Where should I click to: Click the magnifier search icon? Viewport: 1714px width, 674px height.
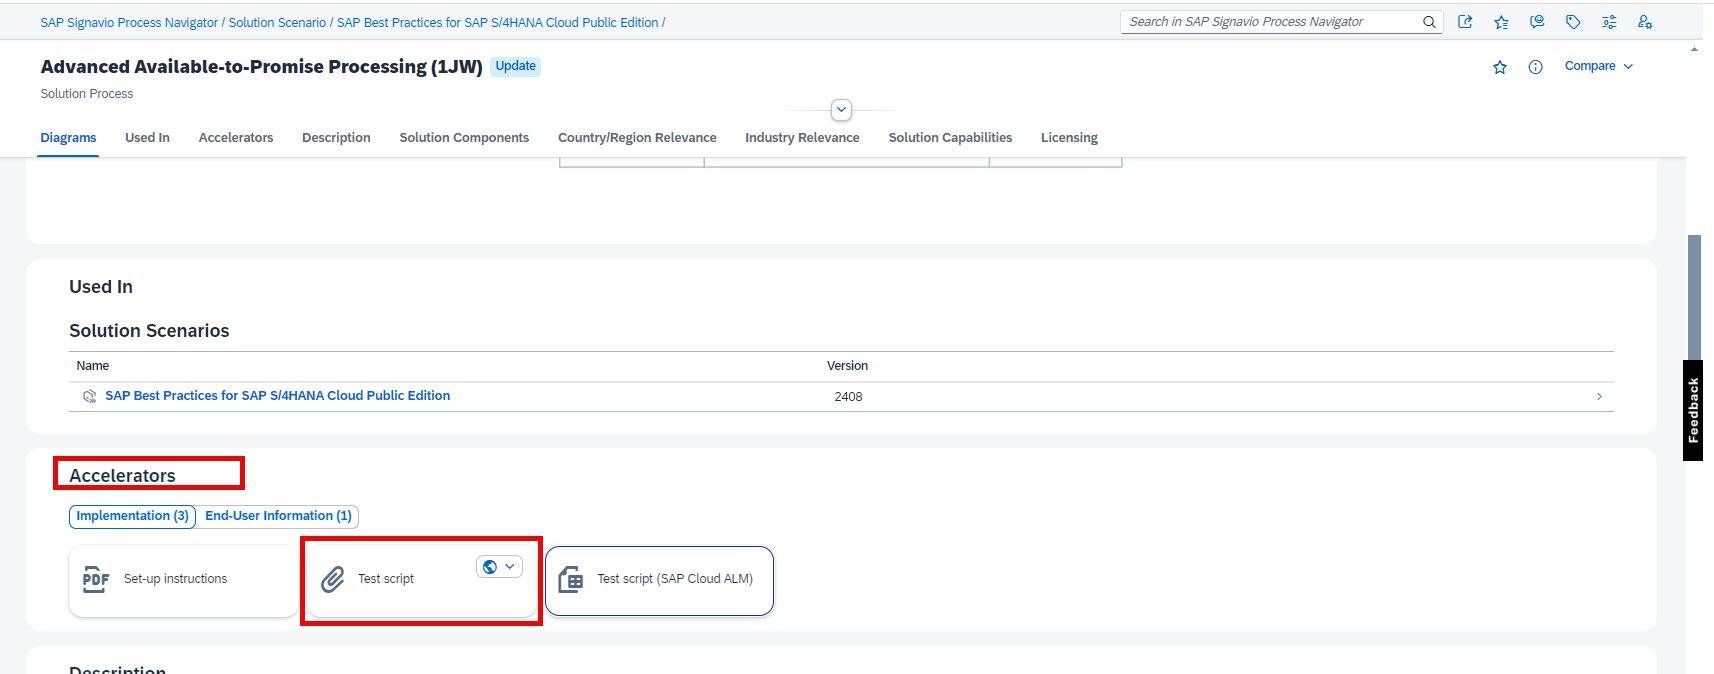(1429, 22)
